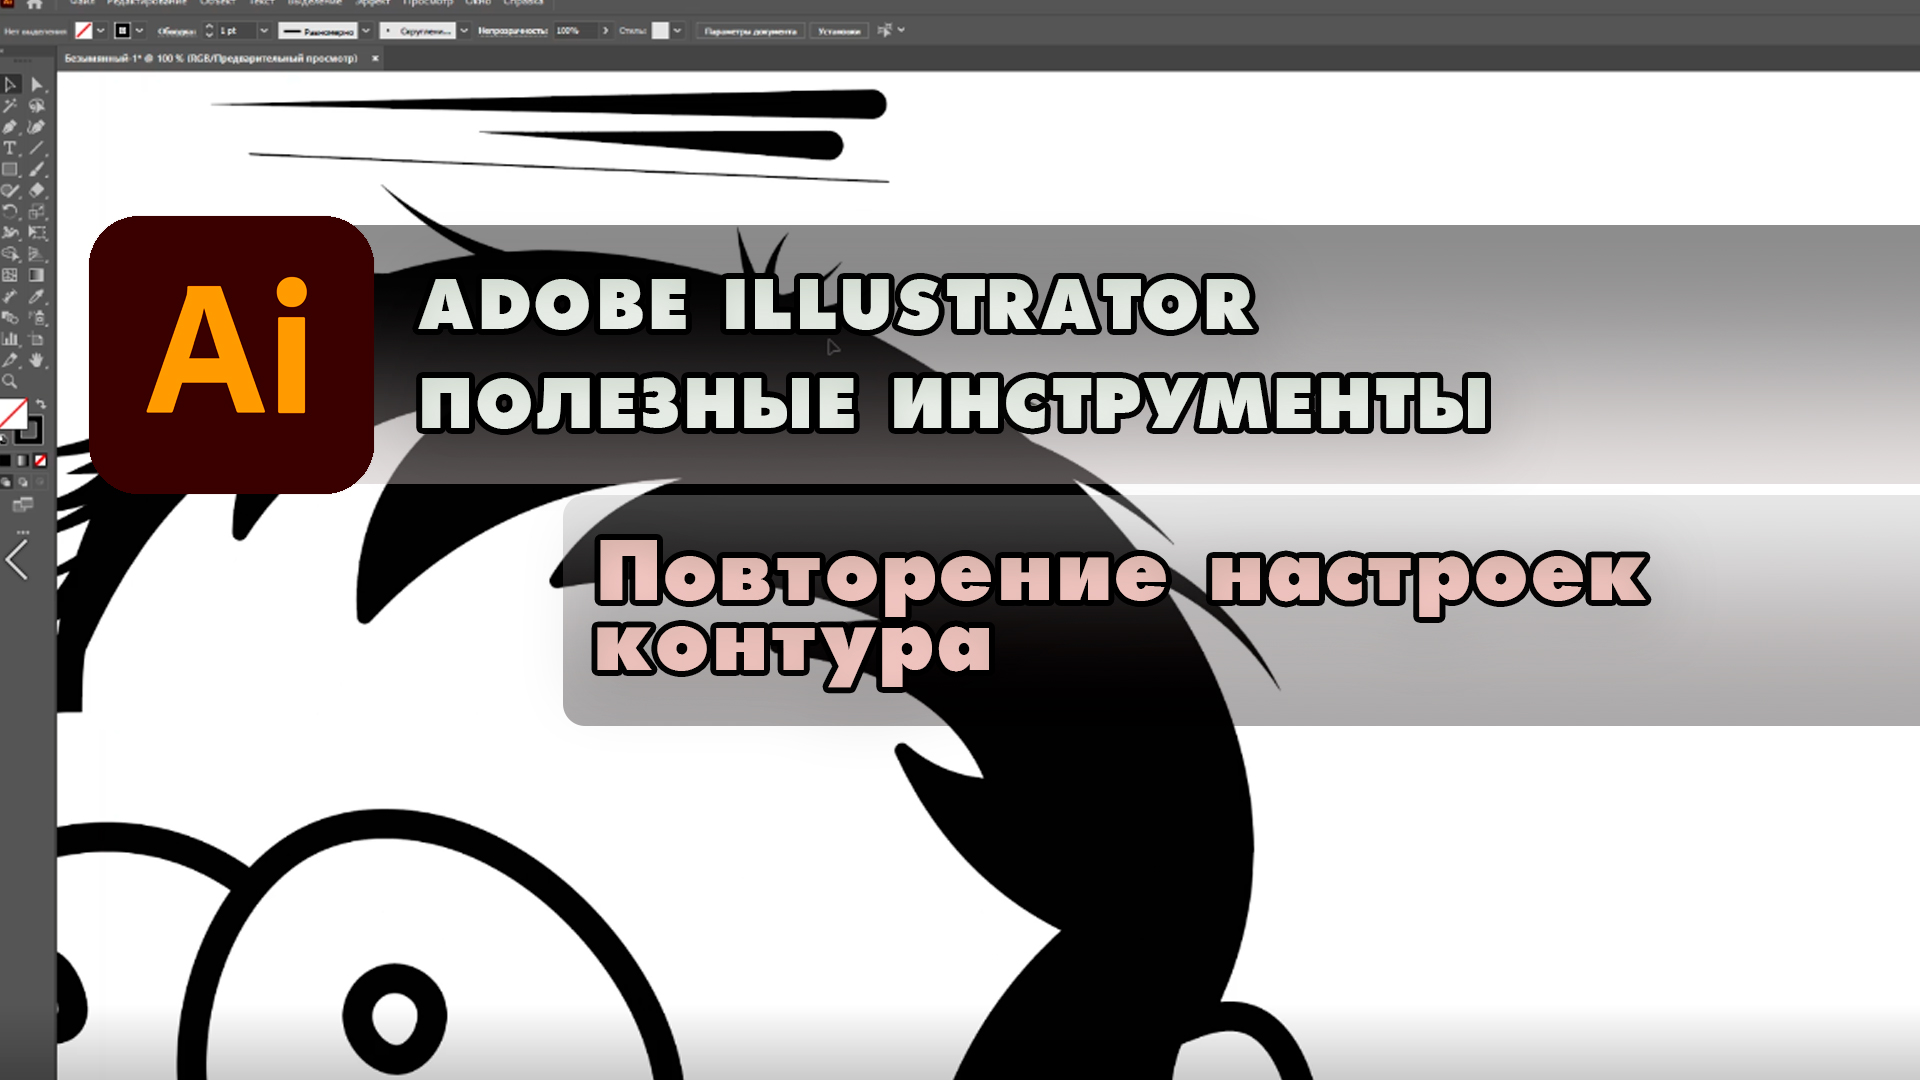Screen dimensions: 1920x1080
Task: Click control bar fill color swatch
Action: 84,31
